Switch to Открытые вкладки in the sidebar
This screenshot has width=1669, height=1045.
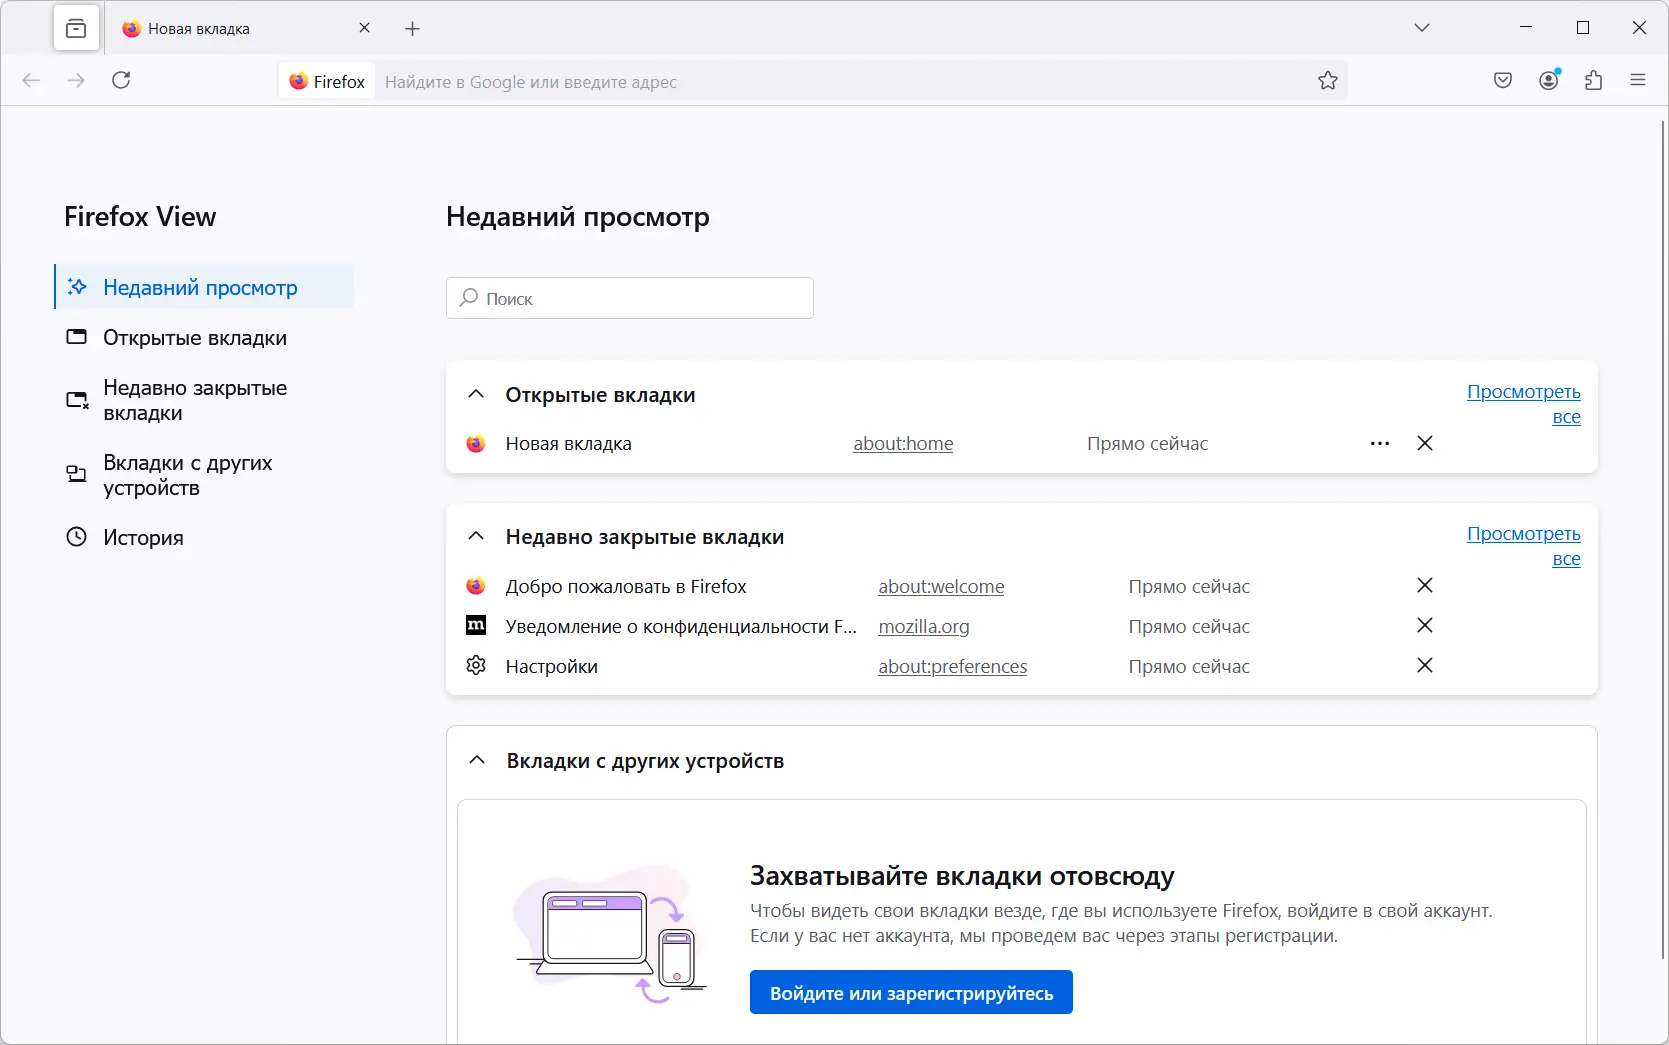193,337
